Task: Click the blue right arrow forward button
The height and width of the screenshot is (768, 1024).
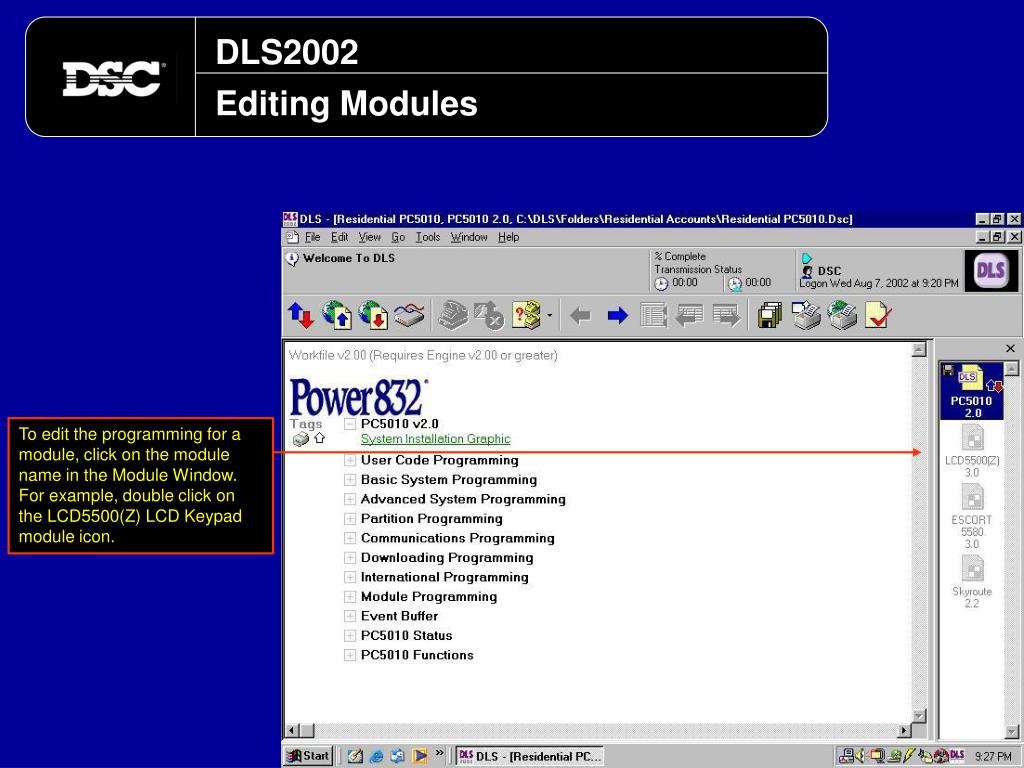Action: click(x=617, y=316)
